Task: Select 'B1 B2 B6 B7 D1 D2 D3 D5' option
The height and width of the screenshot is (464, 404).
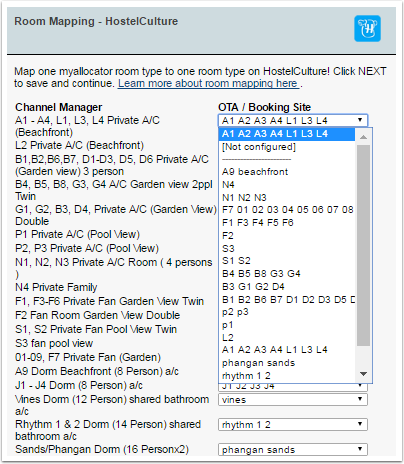Action: tap(287, 300)
